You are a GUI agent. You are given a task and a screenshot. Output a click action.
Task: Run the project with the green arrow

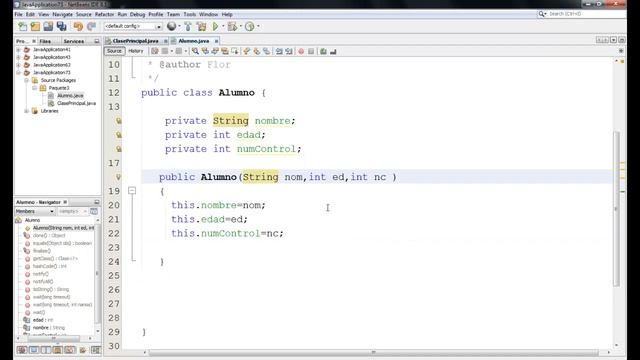coord(215,27)
